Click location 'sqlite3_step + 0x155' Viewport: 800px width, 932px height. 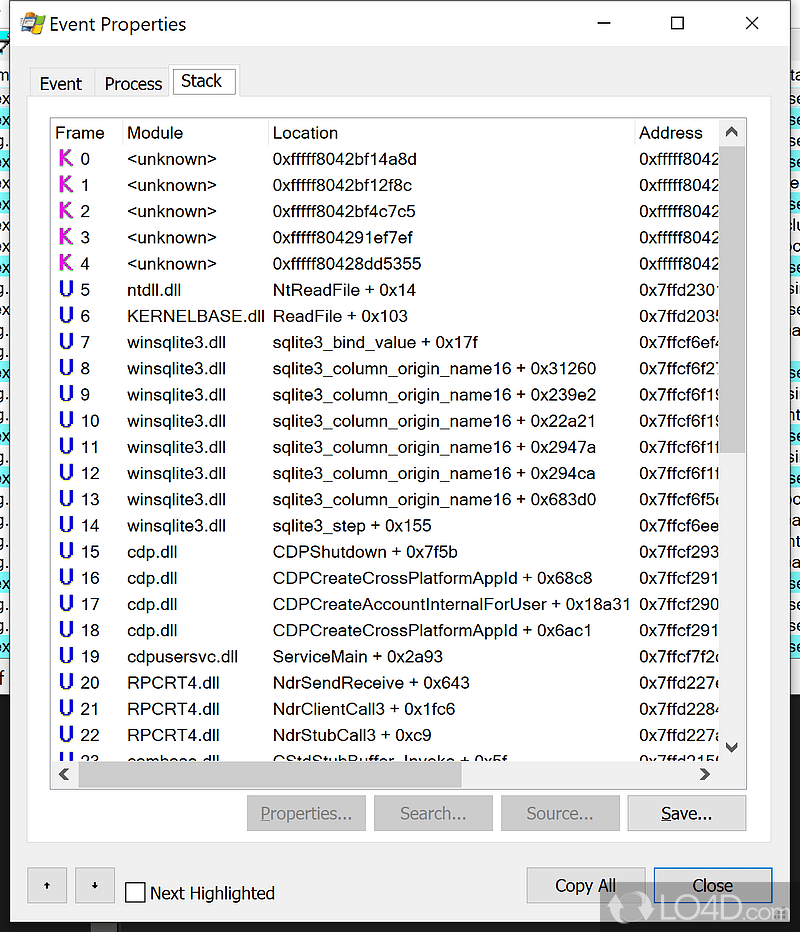(352, 525)
